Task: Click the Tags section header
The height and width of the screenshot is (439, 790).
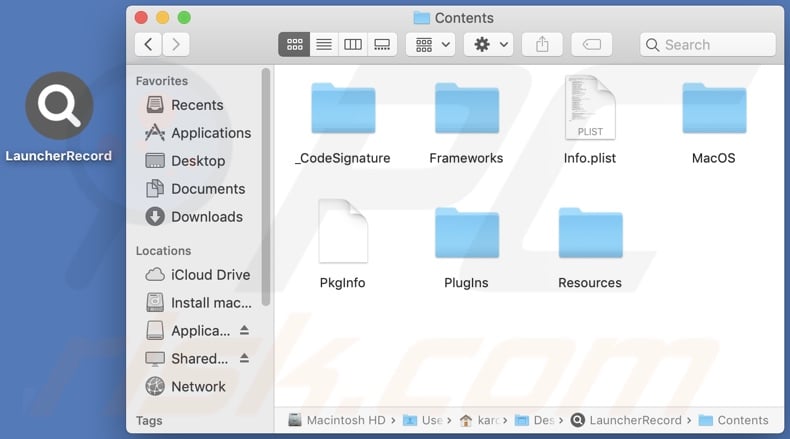Action: pos(149,420)
